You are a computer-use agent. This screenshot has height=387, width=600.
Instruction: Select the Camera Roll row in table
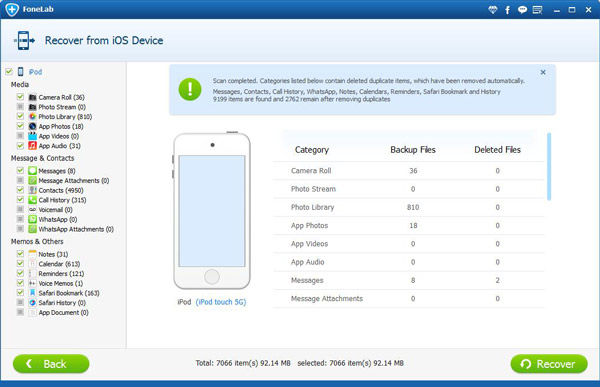pyautogui.click(x=408, y=171)
